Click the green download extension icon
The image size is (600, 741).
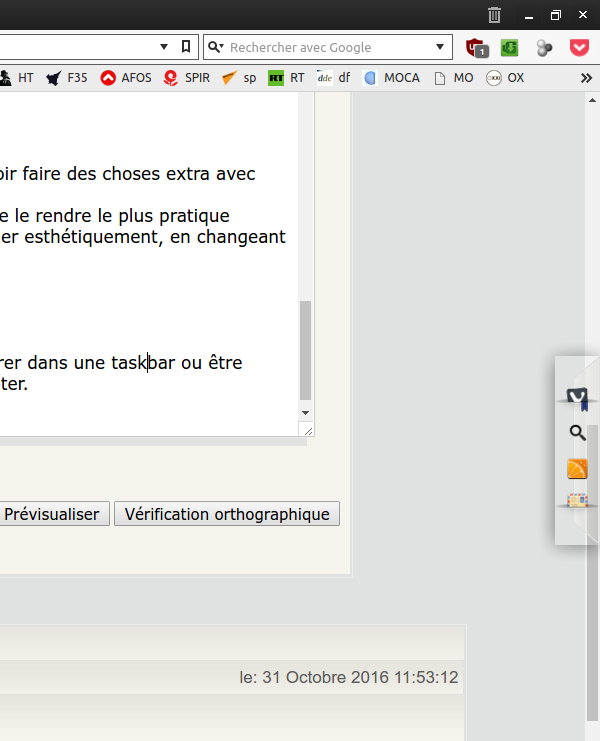(509, 48)
